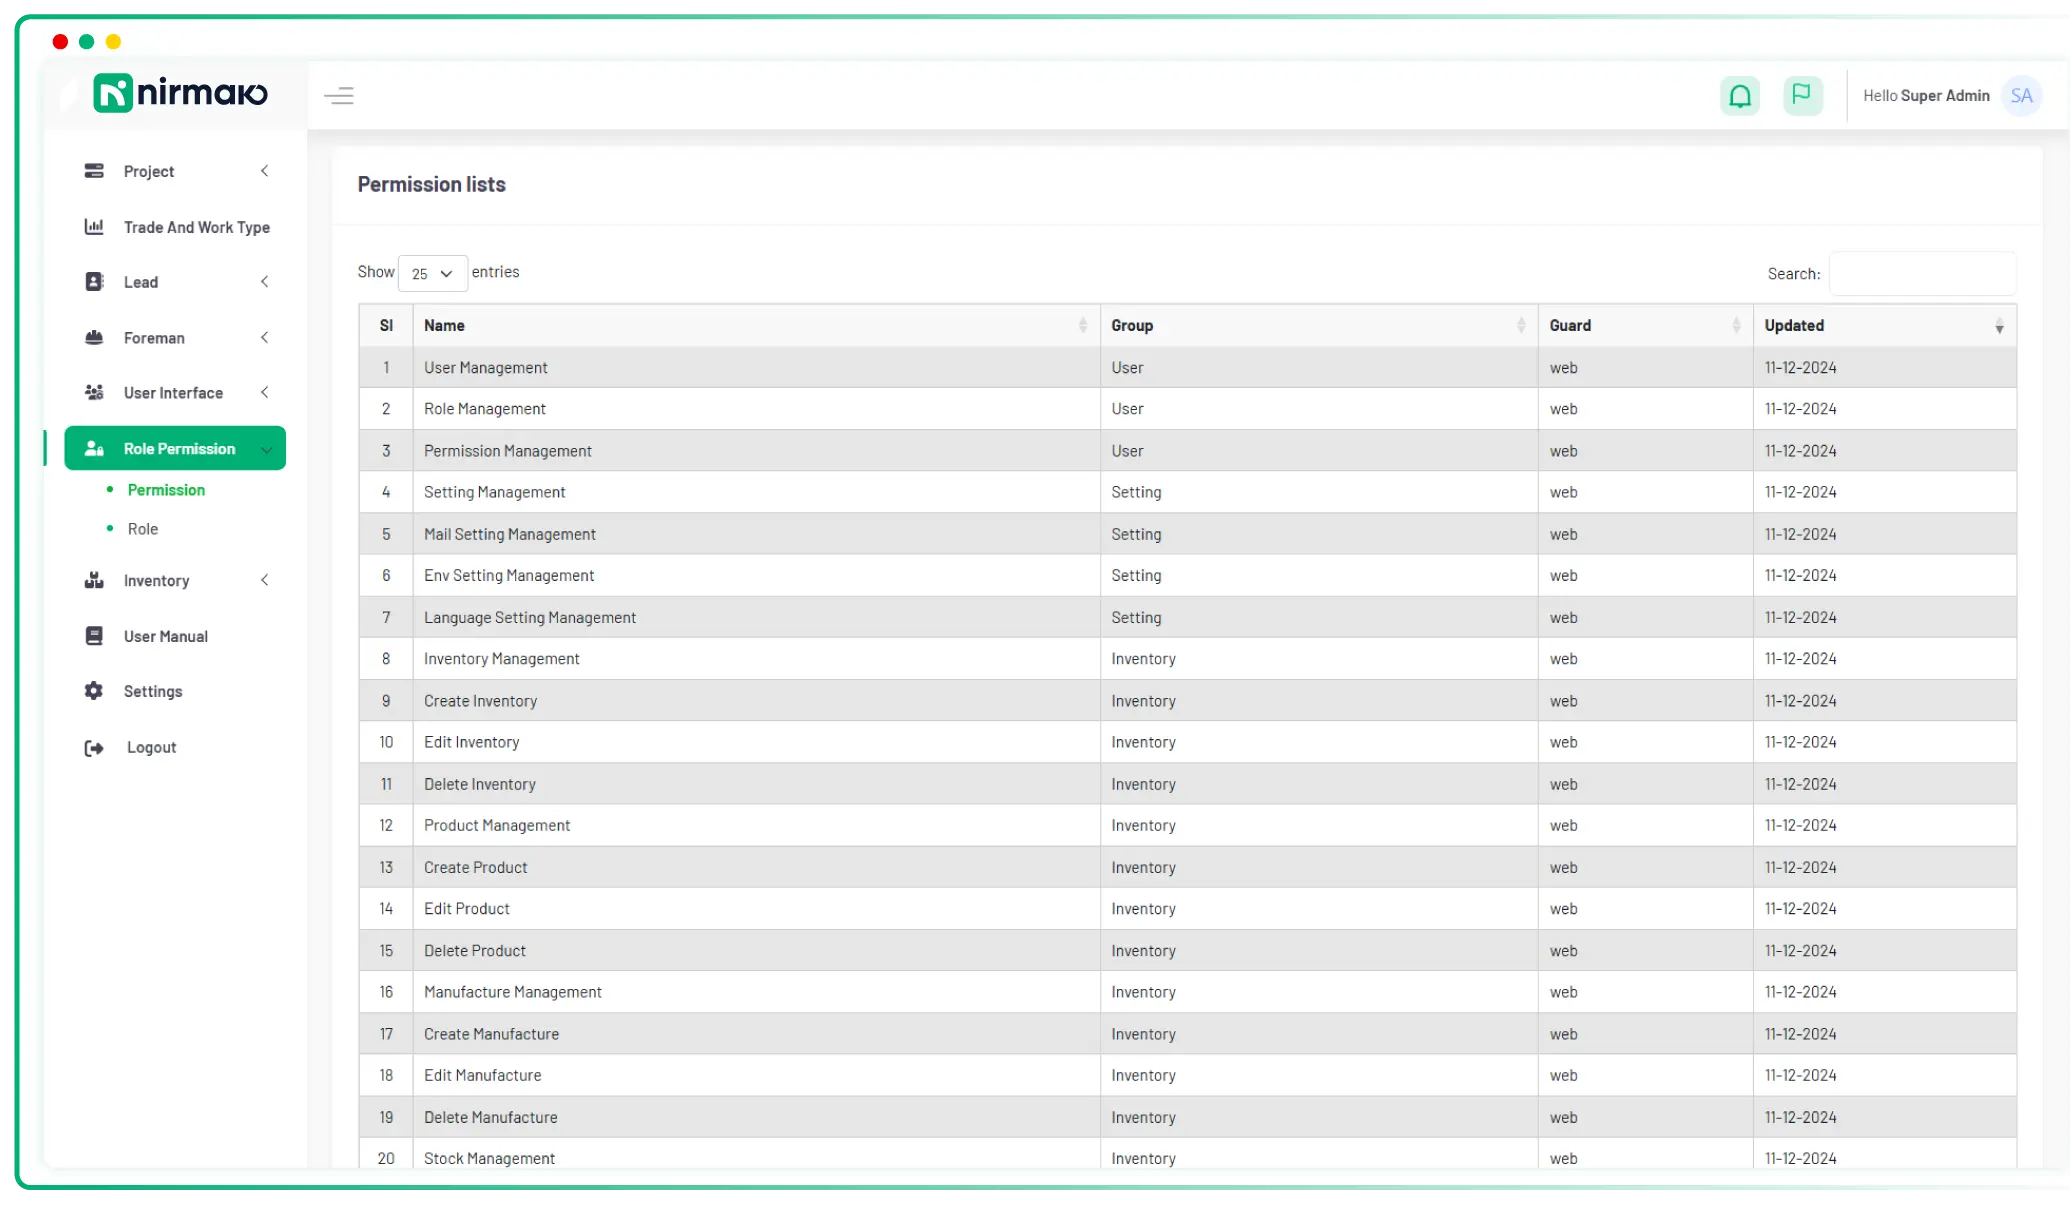Open the notification bell icon
Viewport: 2070px width, 1215px height.
pyautogui.click(x=1740, y=94)
